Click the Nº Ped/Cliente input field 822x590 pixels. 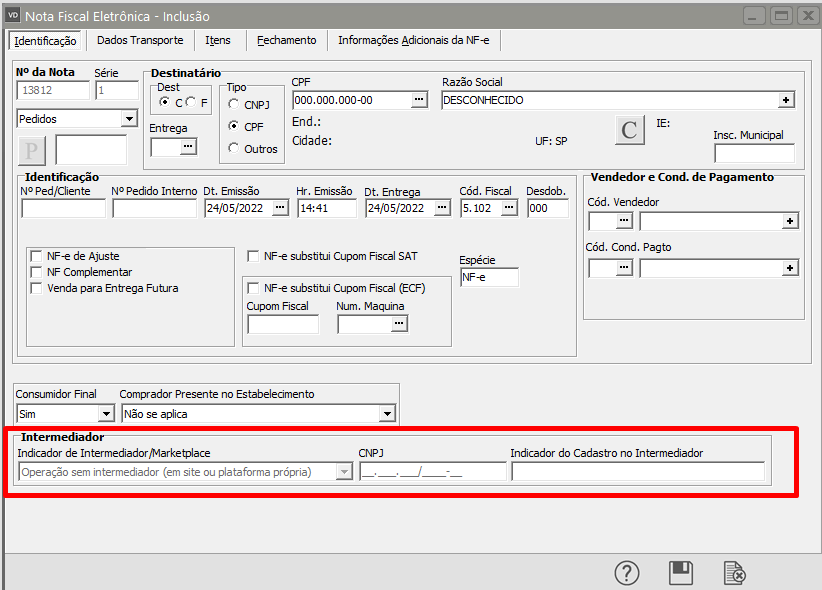63,208
